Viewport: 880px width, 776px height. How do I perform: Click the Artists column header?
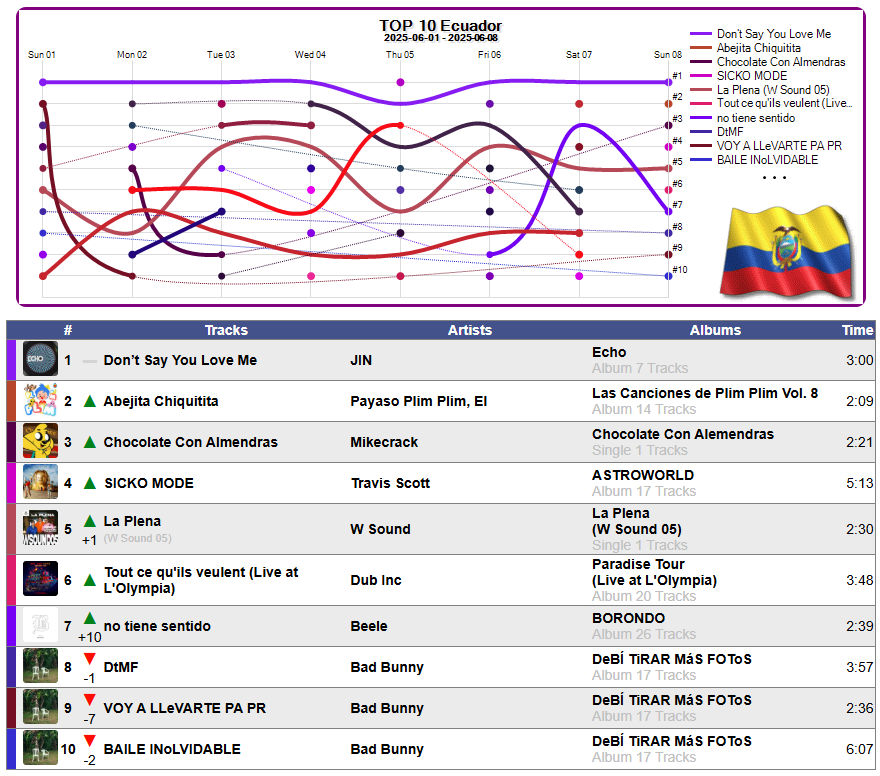(x=470, y=330)
